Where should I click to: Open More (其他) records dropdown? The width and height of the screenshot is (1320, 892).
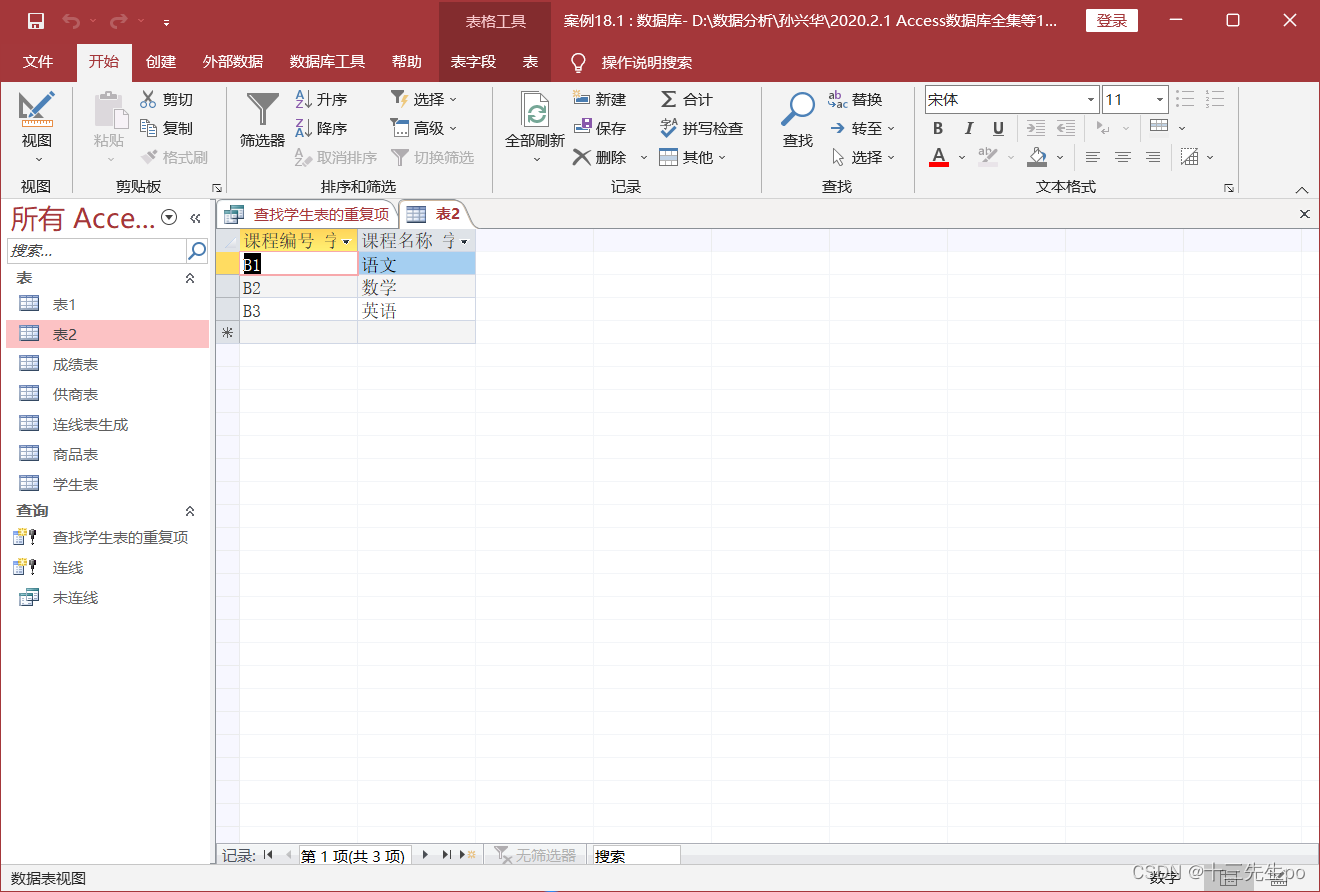(692, 157)
